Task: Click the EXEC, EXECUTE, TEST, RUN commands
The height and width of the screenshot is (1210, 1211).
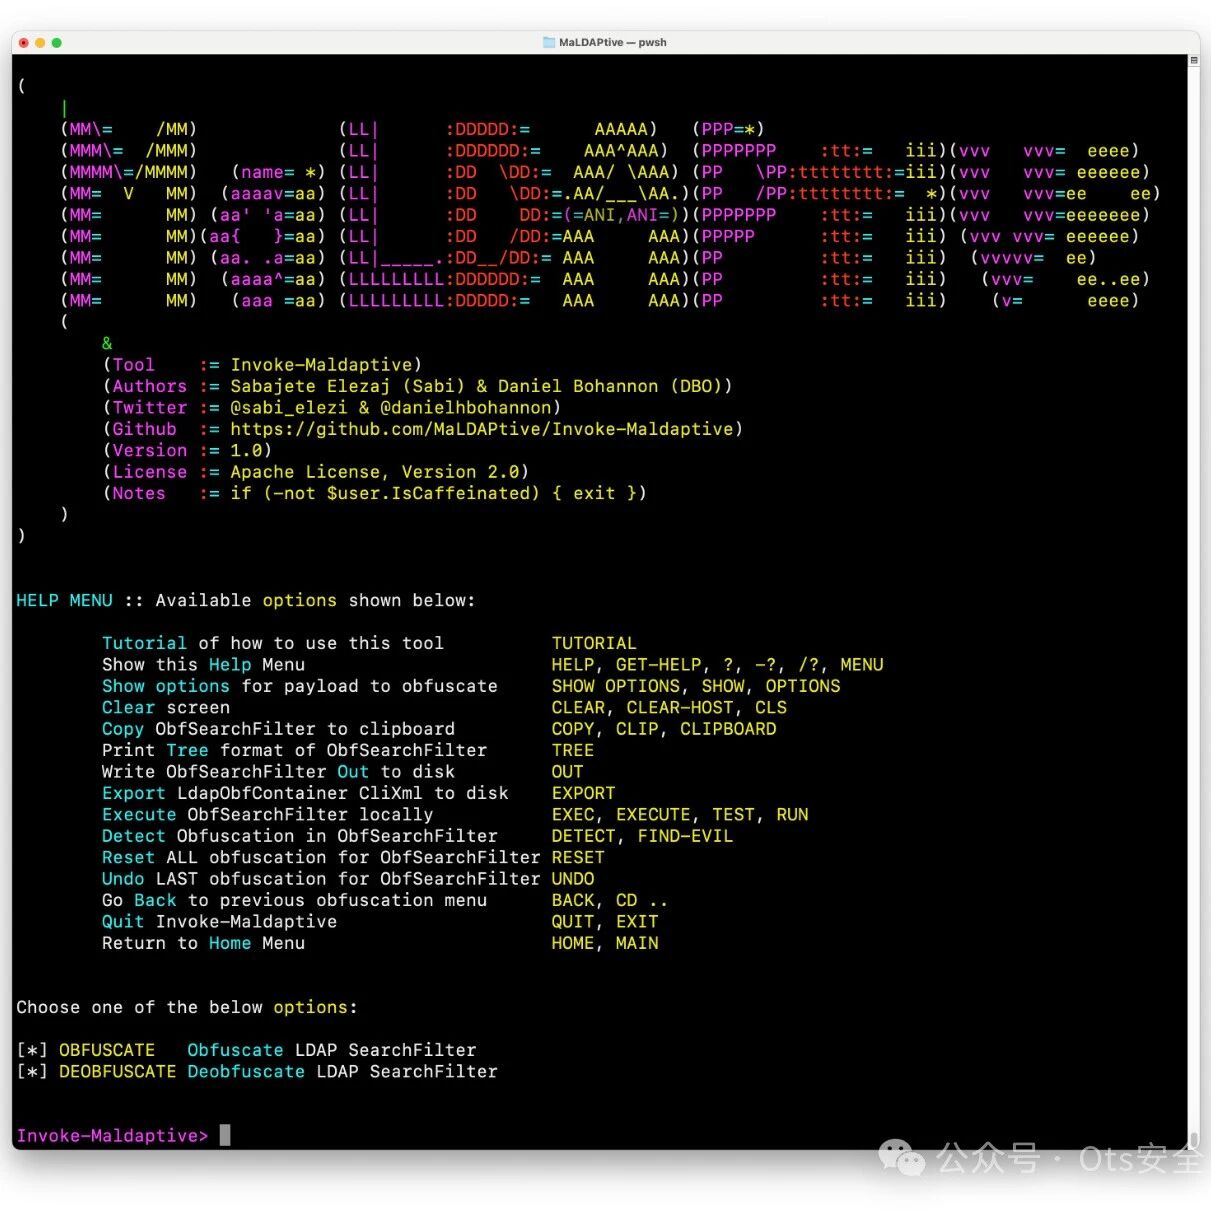Action: pos(680,815)
